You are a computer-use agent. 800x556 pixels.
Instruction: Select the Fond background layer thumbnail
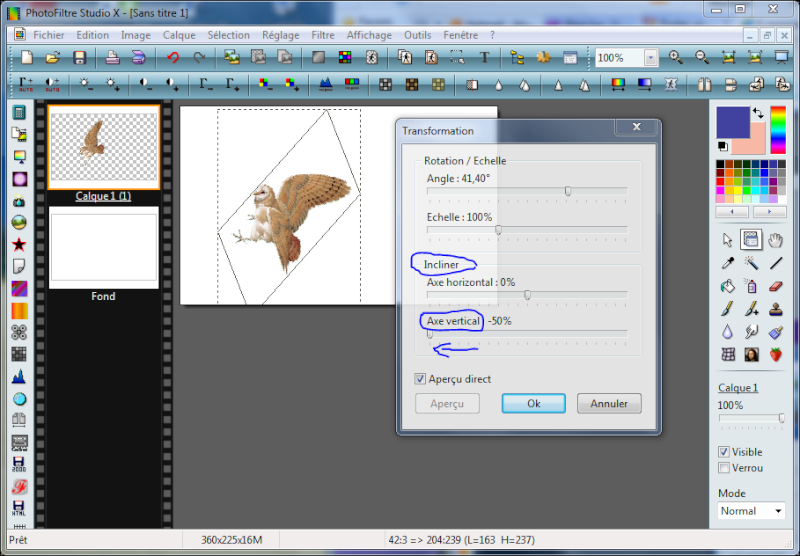click(x=104, y=247)
